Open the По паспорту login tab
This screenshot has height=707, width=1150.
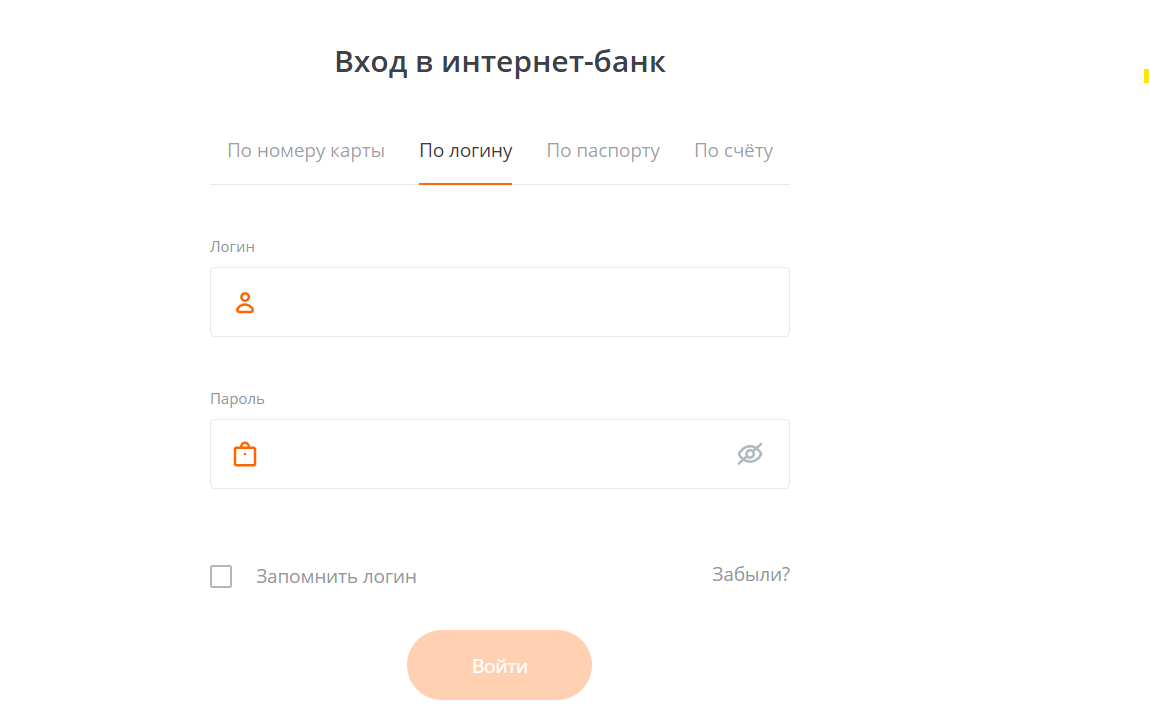point(603,151)
